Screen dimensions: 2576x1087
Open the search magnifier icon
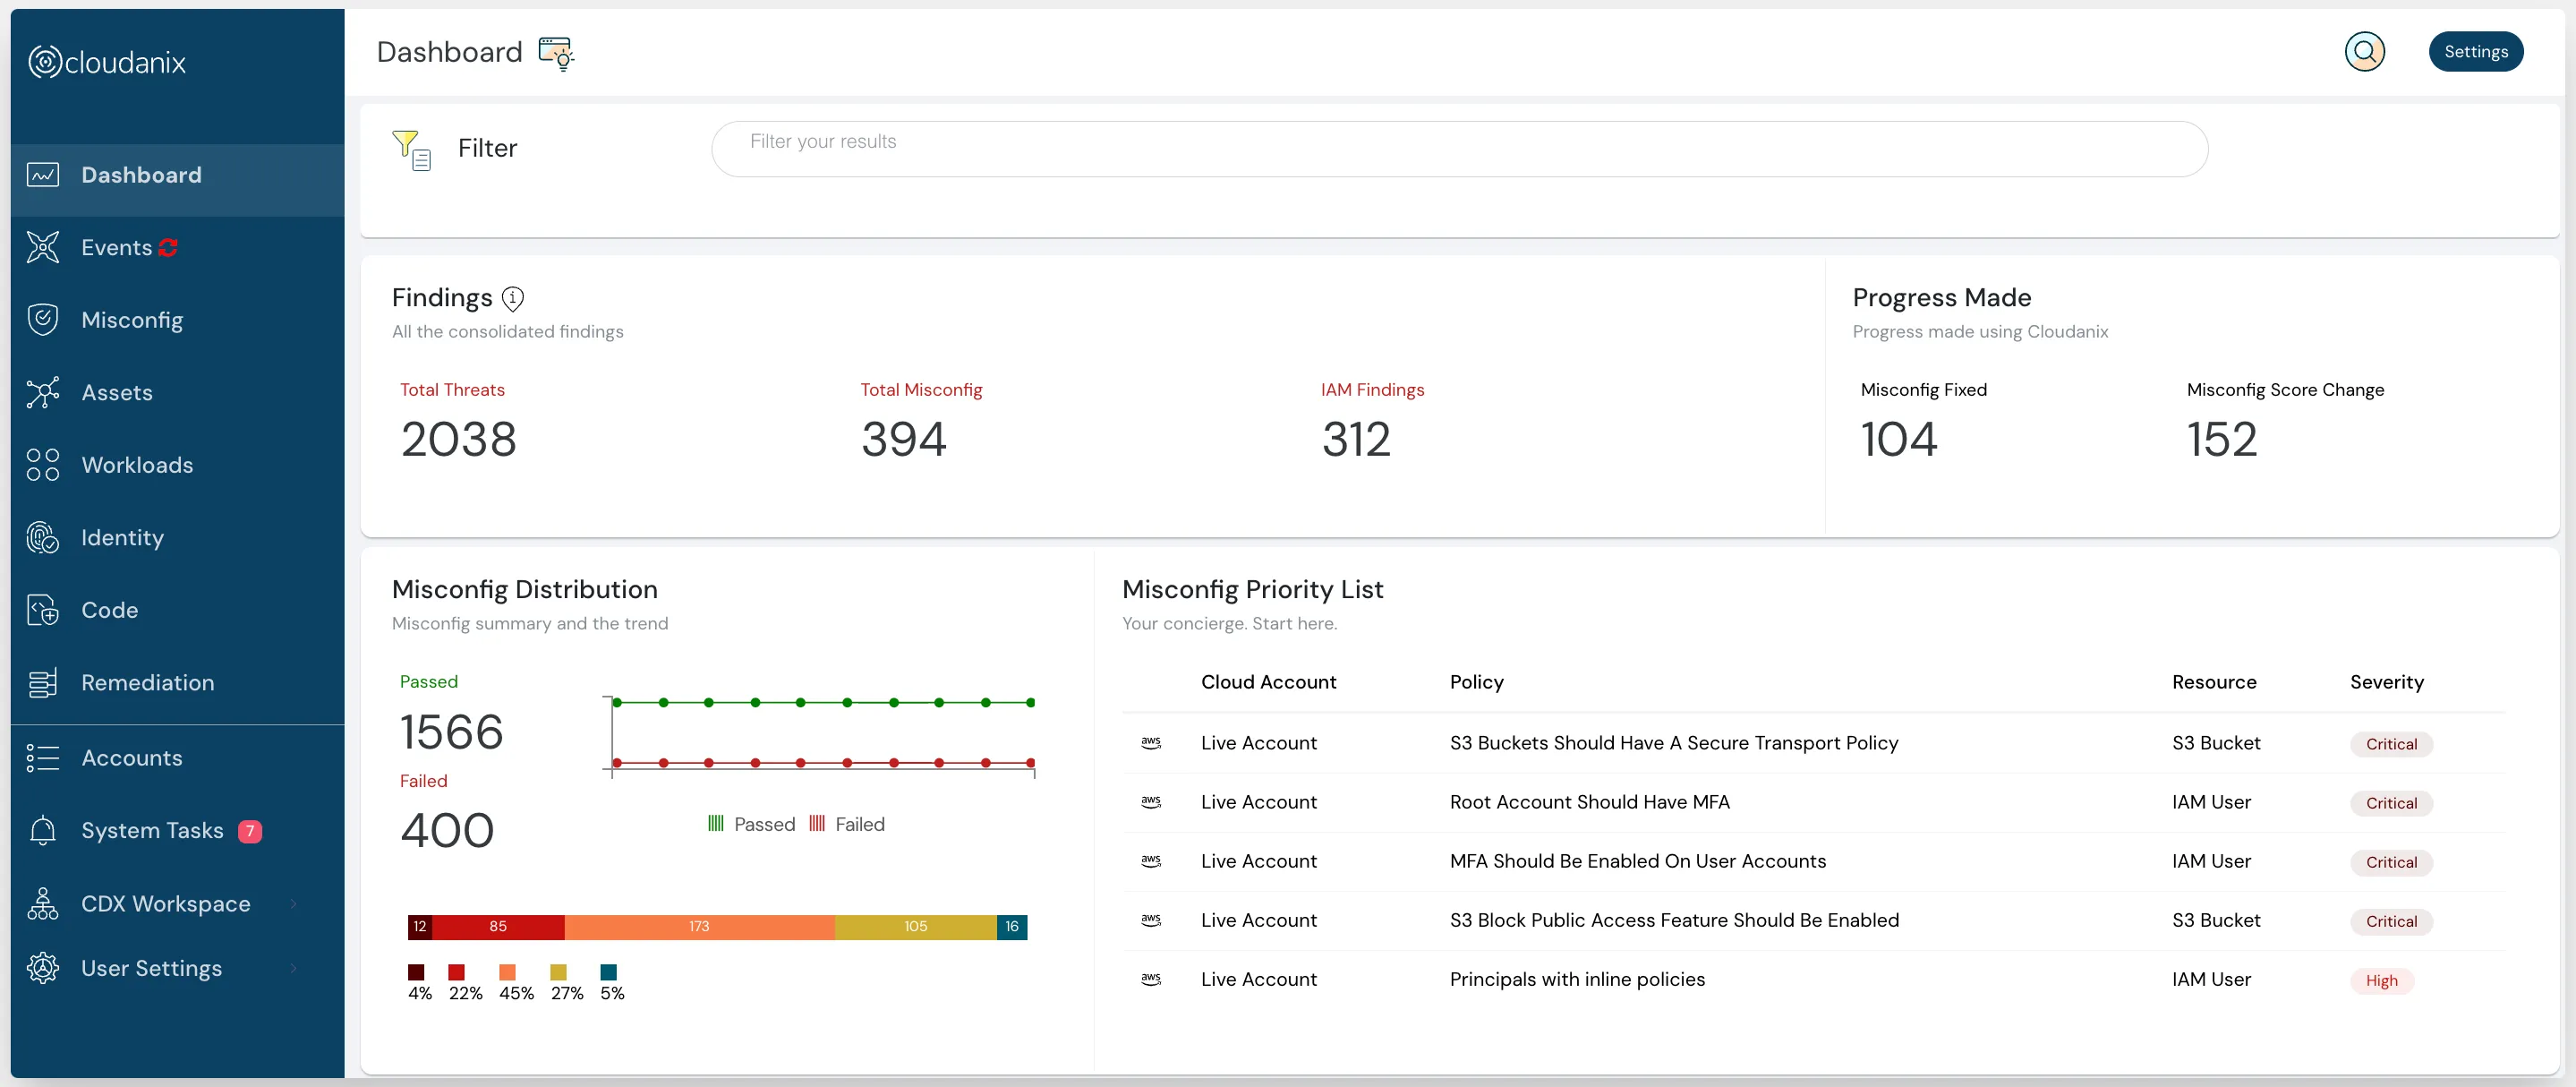(x=2364, y=52)
